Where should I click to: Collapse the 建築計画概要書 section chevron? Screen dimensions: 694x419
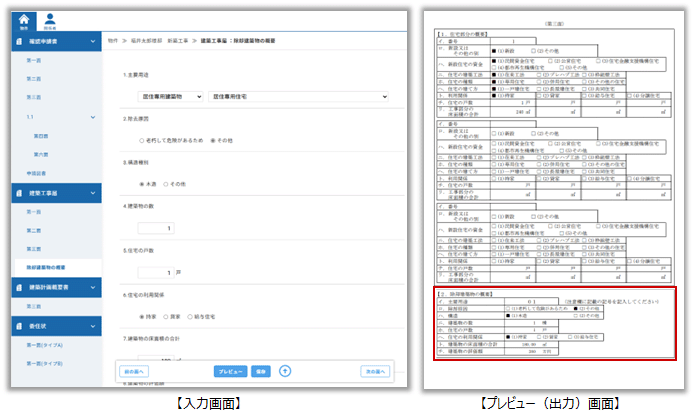93,288
